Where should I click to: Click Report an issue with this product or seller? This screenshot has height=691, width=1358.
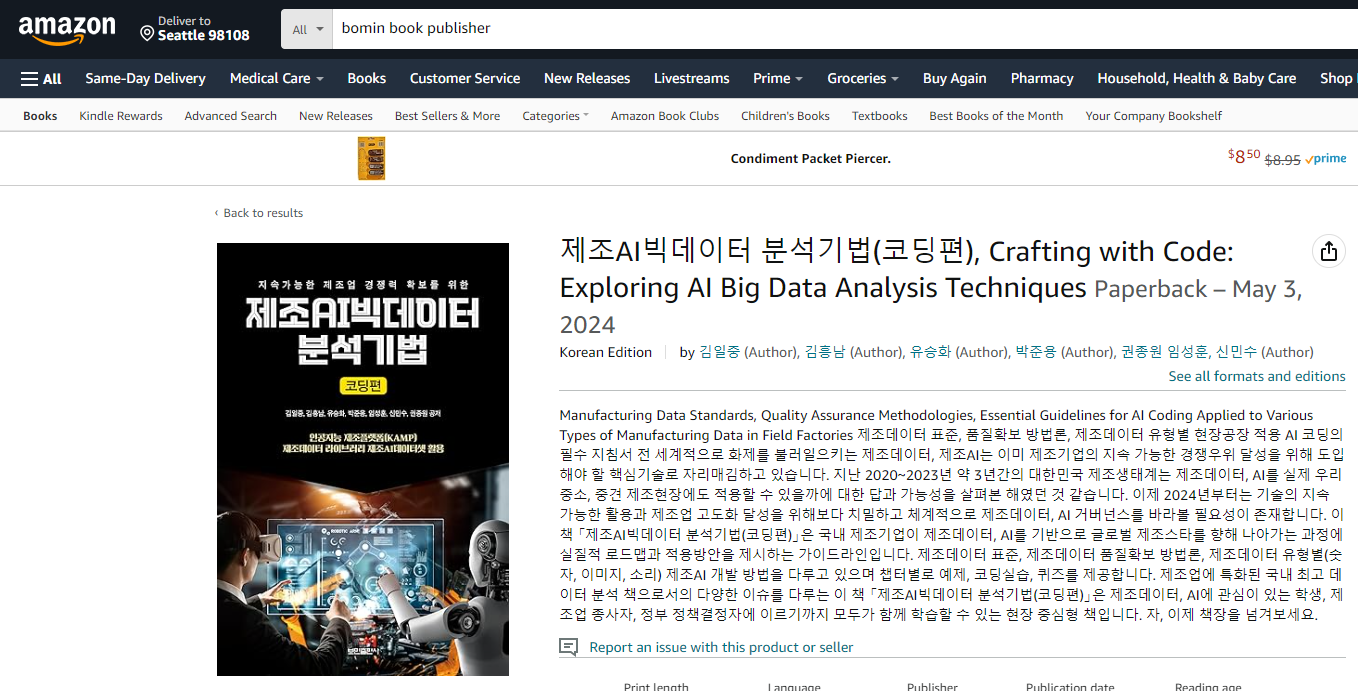tap(721, 647)
